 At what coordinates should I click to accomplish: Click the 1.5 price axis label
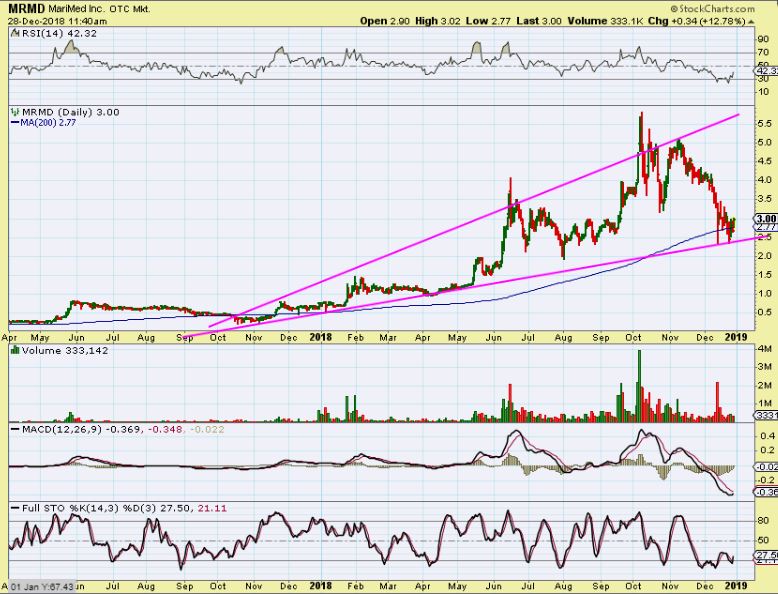pyautogui.click(x=765, y=275)
